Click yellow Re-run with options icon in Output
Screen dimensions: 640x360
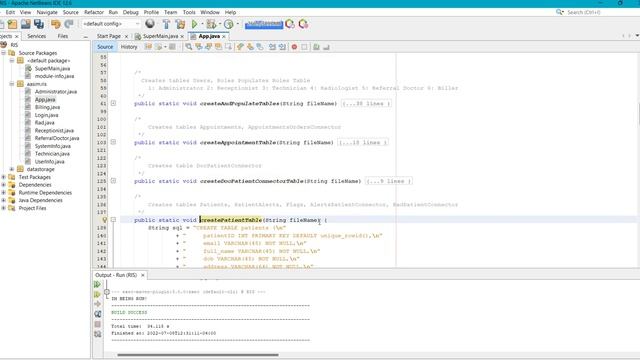tap(98, 294)
